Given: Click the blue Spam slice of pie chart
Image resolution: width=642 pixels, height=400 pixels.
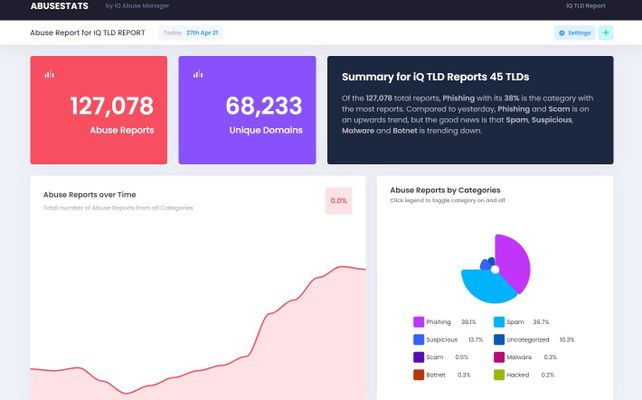Looking at the screenshot, I should coord(487,289).
